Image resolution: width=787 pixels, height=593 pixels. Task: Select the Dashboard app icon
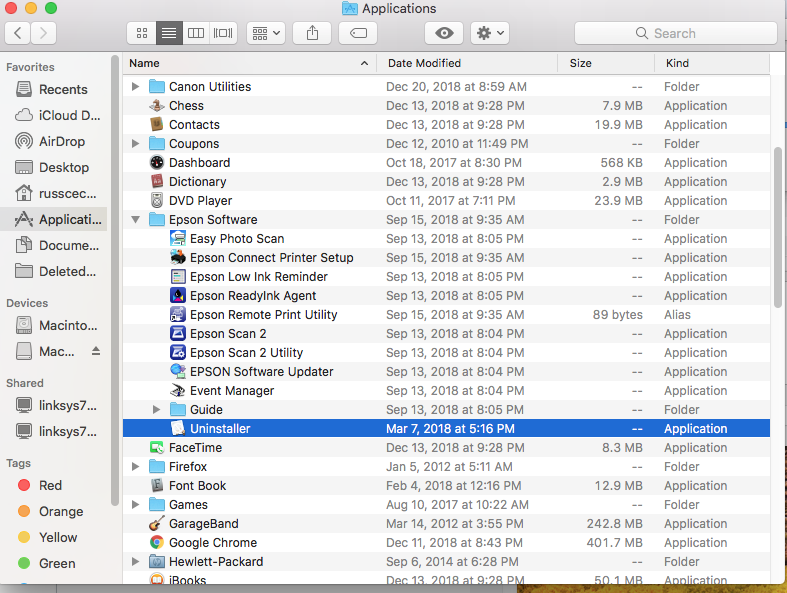click(157, 163)
